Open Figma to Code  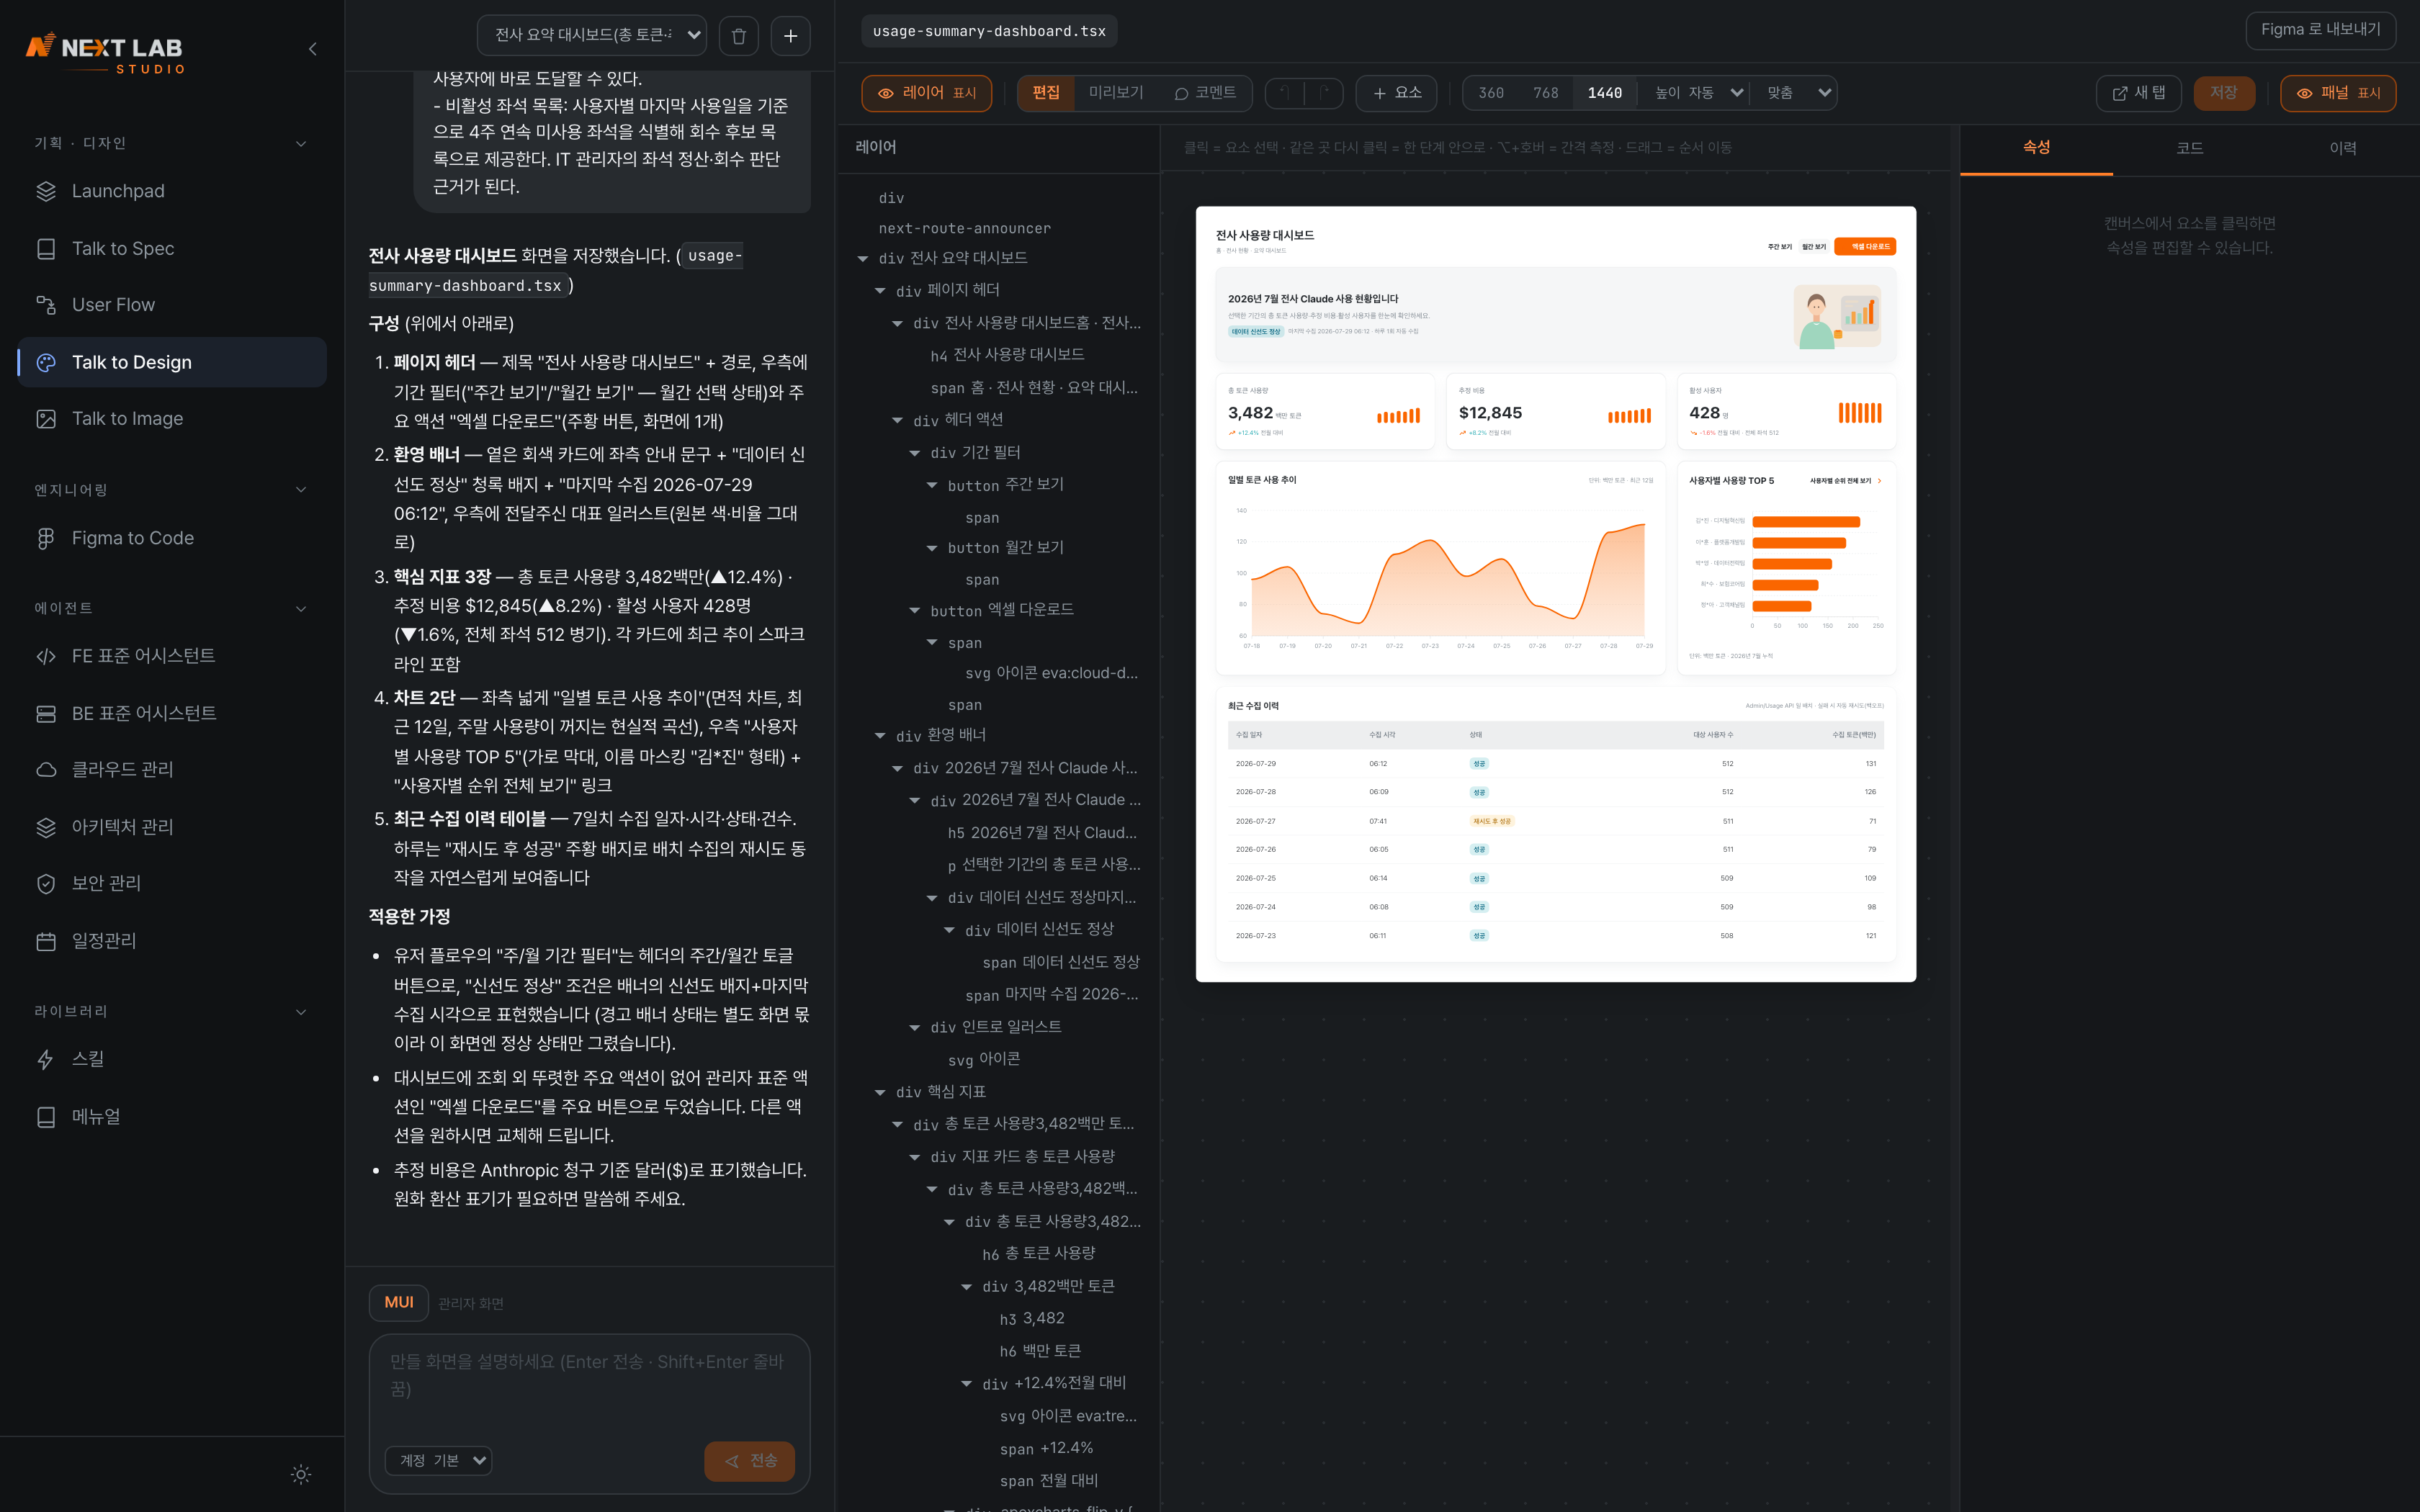(172, 538)
